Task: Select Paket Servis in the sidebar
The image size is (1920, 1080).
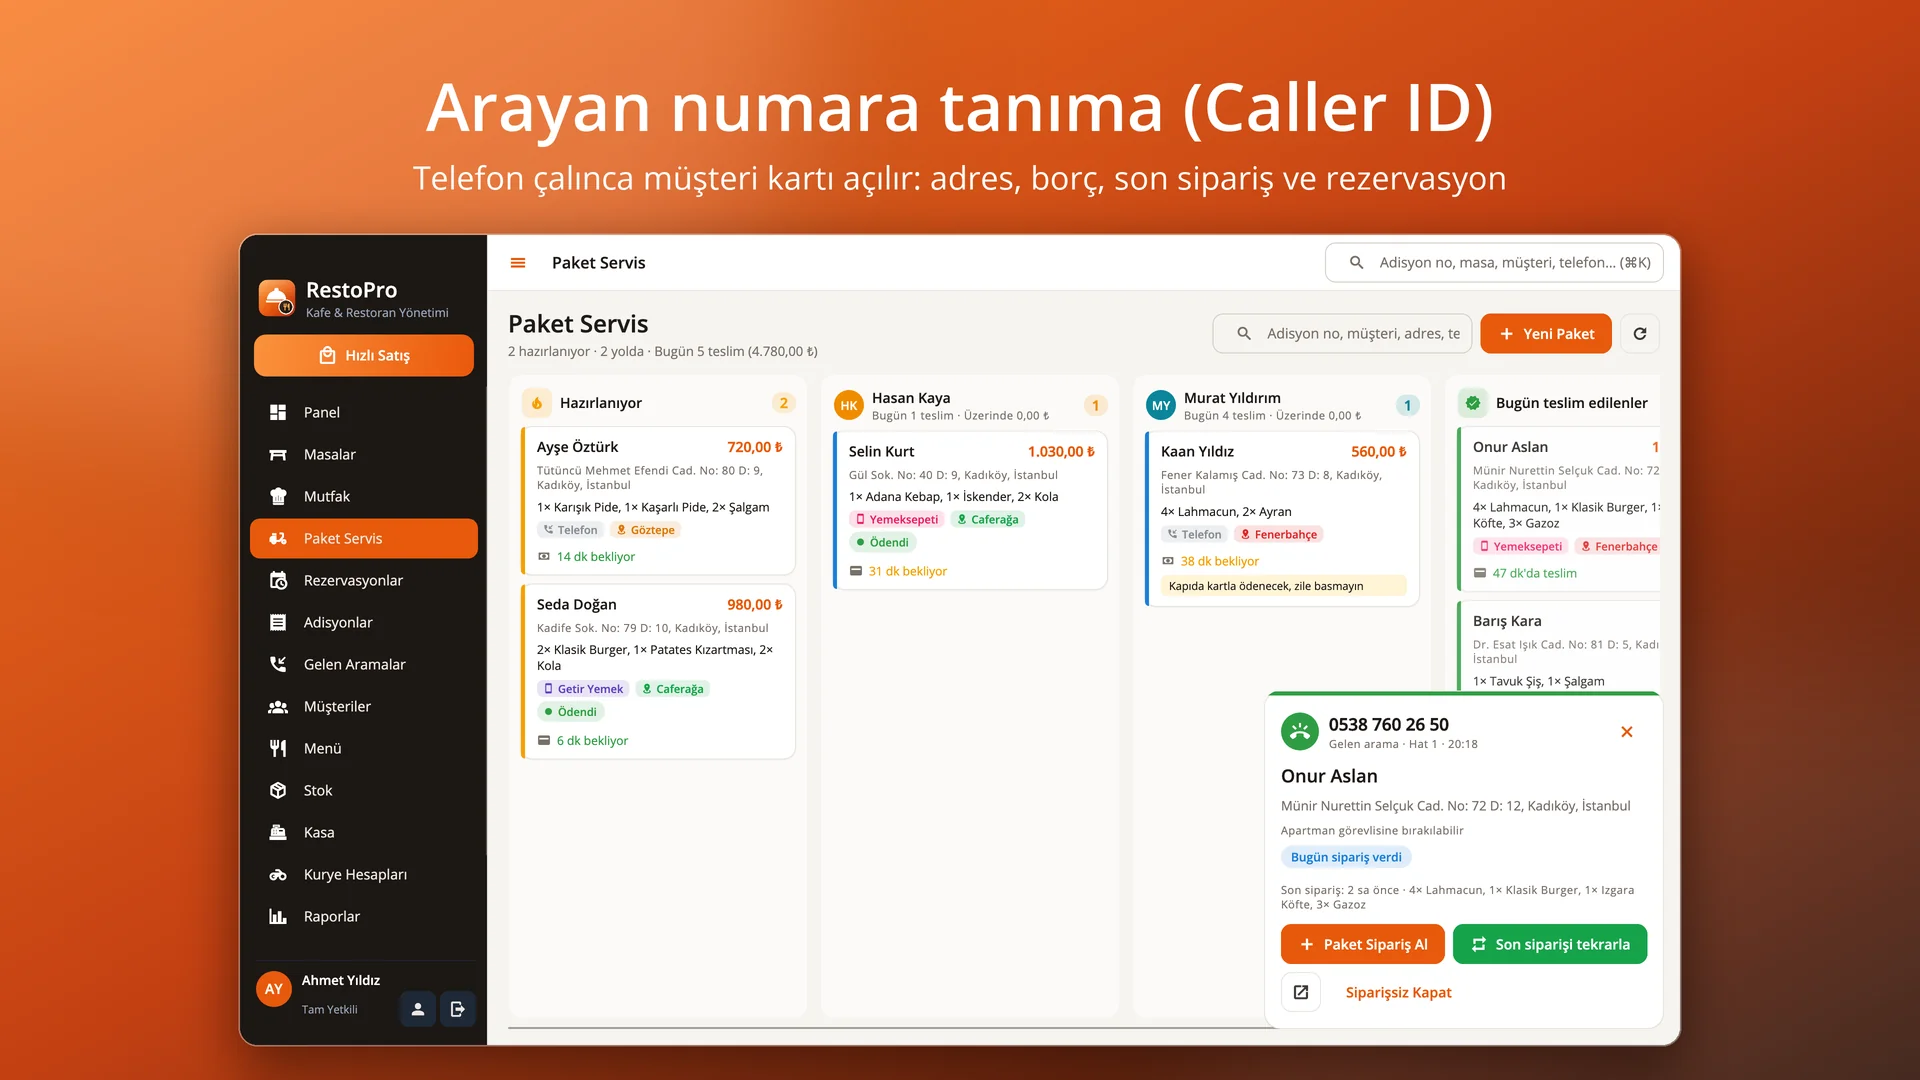Action: point(364,538)
